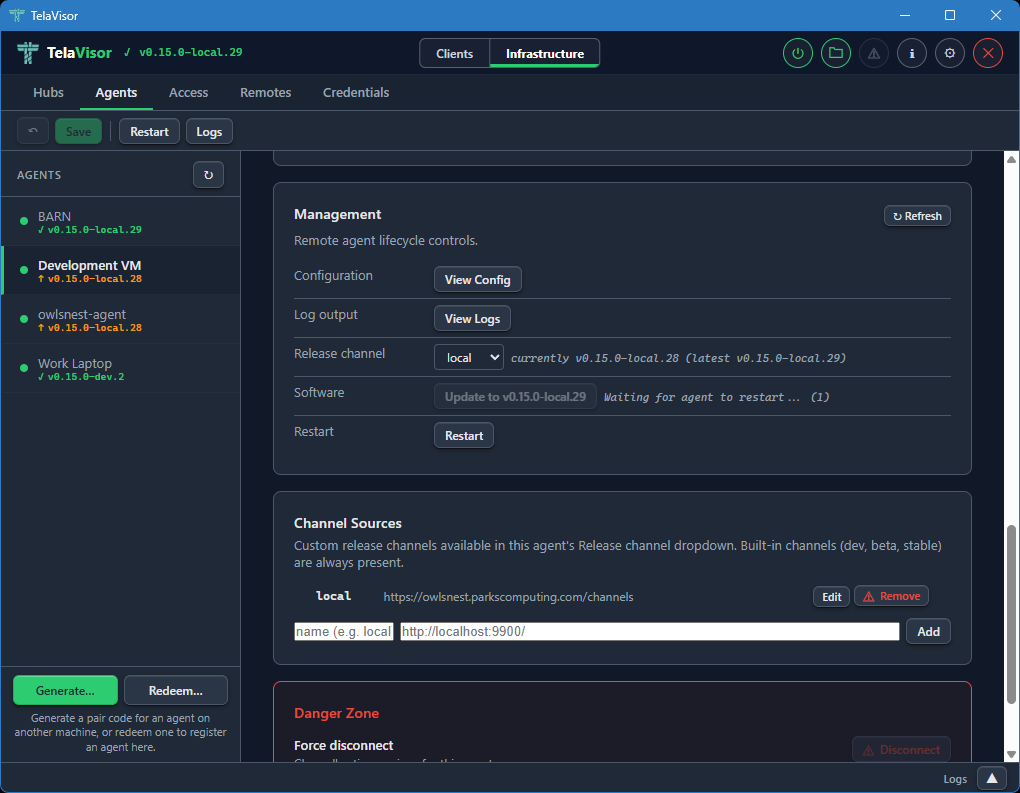
Task: Click the Force disconnect label
Action: pos(343,746)
